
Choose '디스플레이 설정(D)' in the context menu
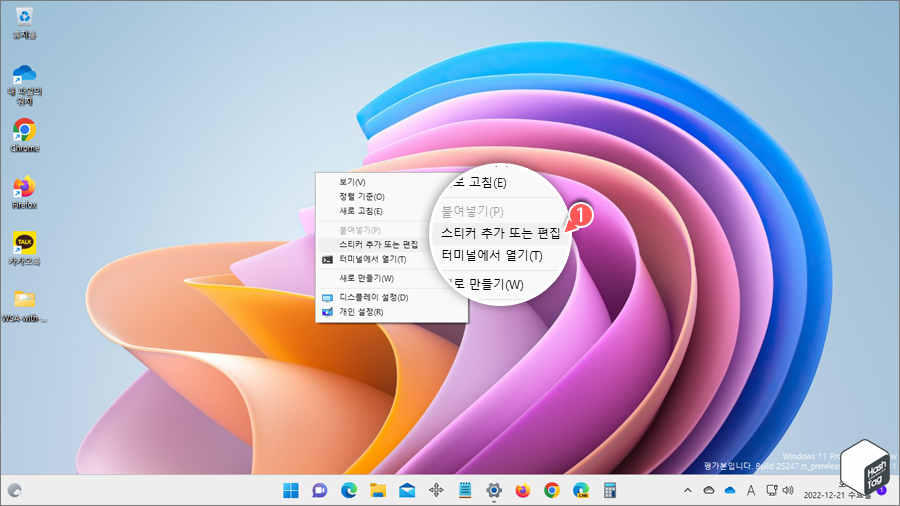click(x=391, y=297)
